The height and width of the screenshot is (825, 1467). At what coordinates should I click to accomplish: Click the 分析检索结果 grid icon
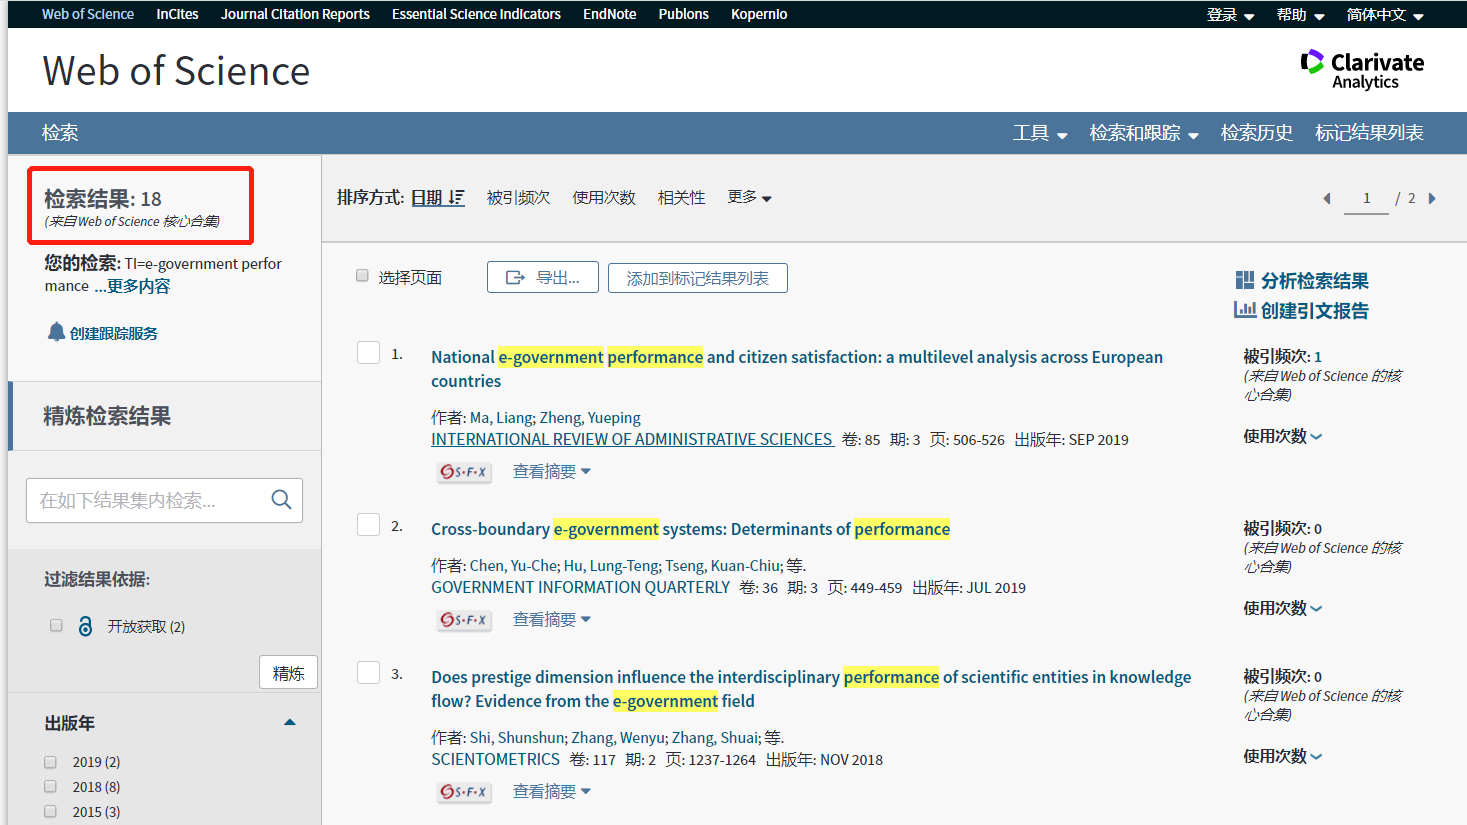tap(1245, 280)
